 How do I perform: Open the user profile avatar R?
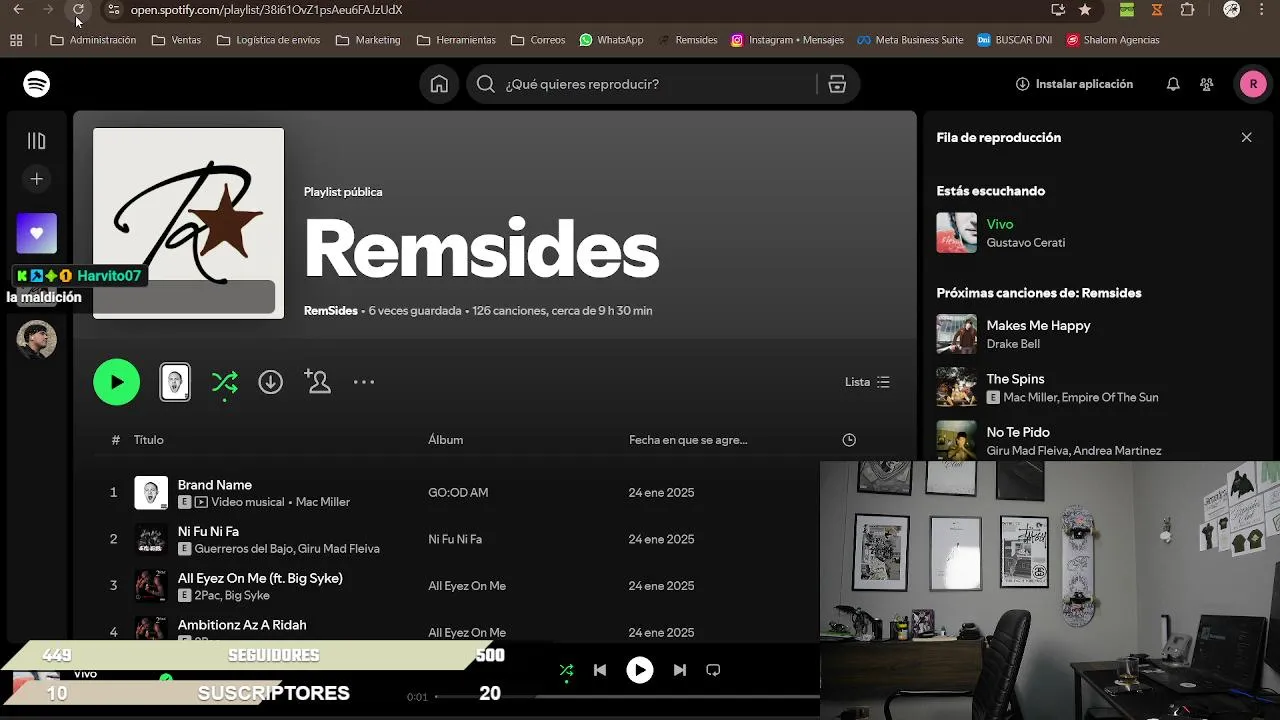pyautogui.click(x=1253, y=84)
